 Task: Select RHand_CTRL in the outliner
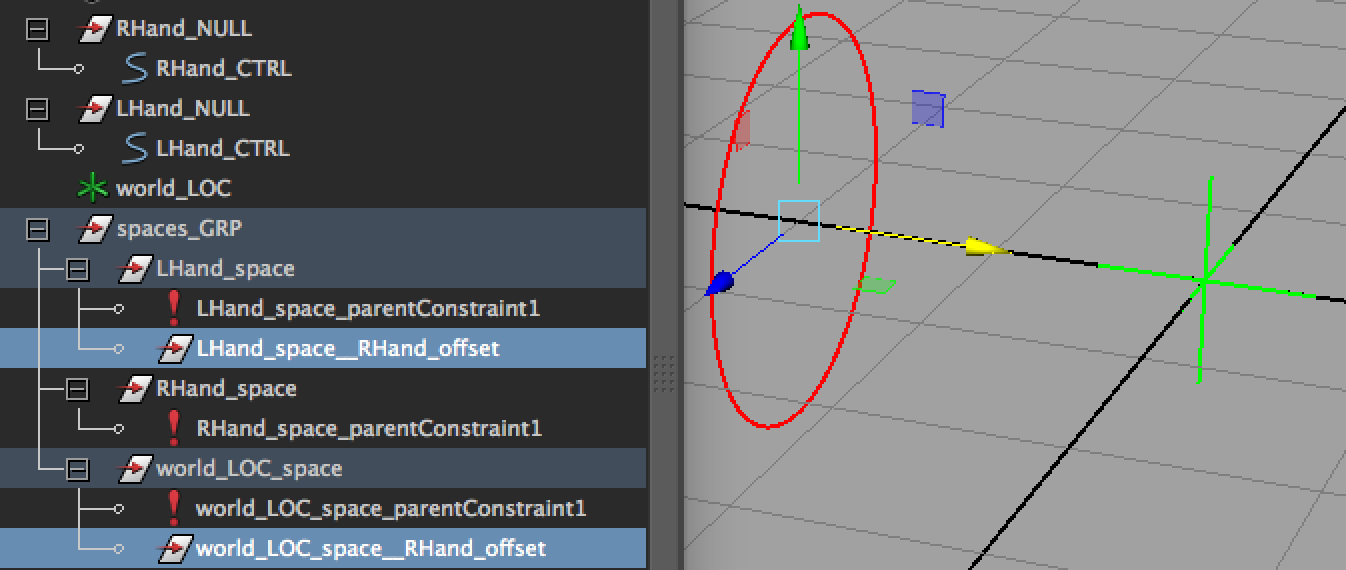(x=223, y=69)
